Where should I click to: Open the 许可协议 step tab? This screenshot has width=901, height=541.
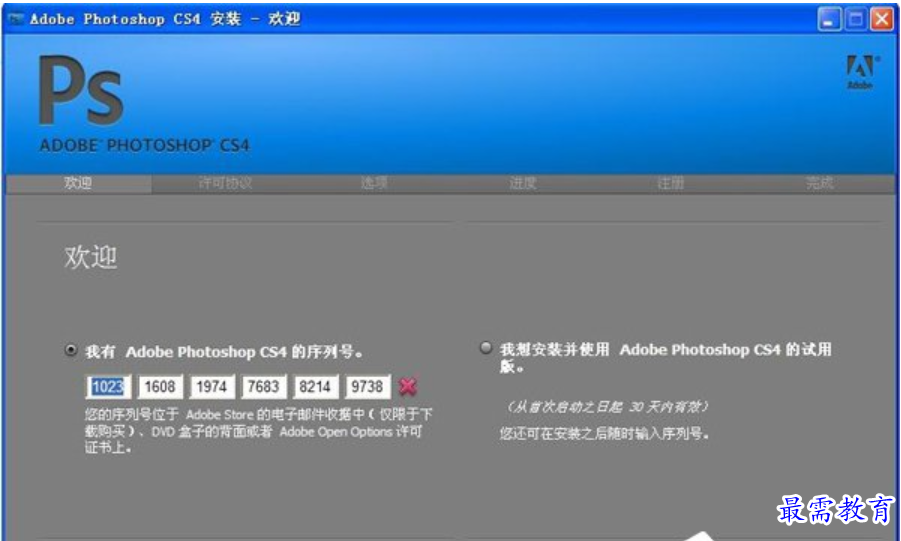tap(225, 183)
